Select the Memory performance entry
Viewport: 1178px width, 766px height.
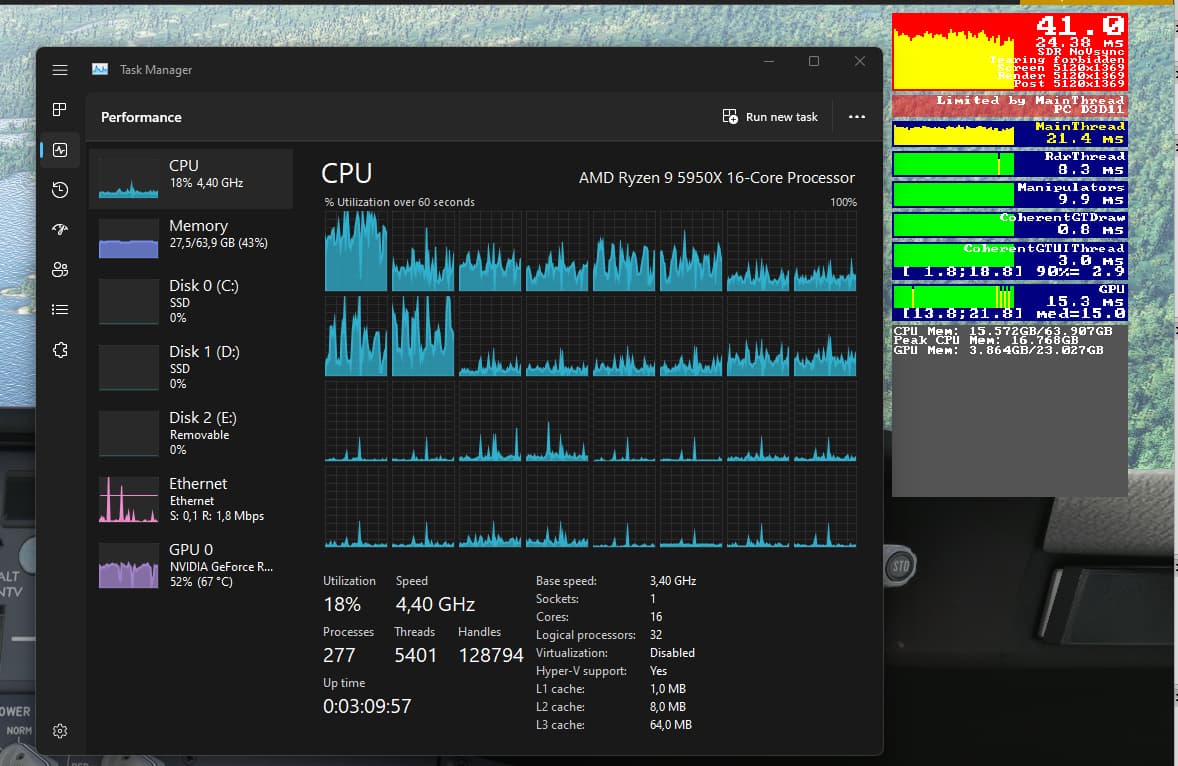coord(191,239)
